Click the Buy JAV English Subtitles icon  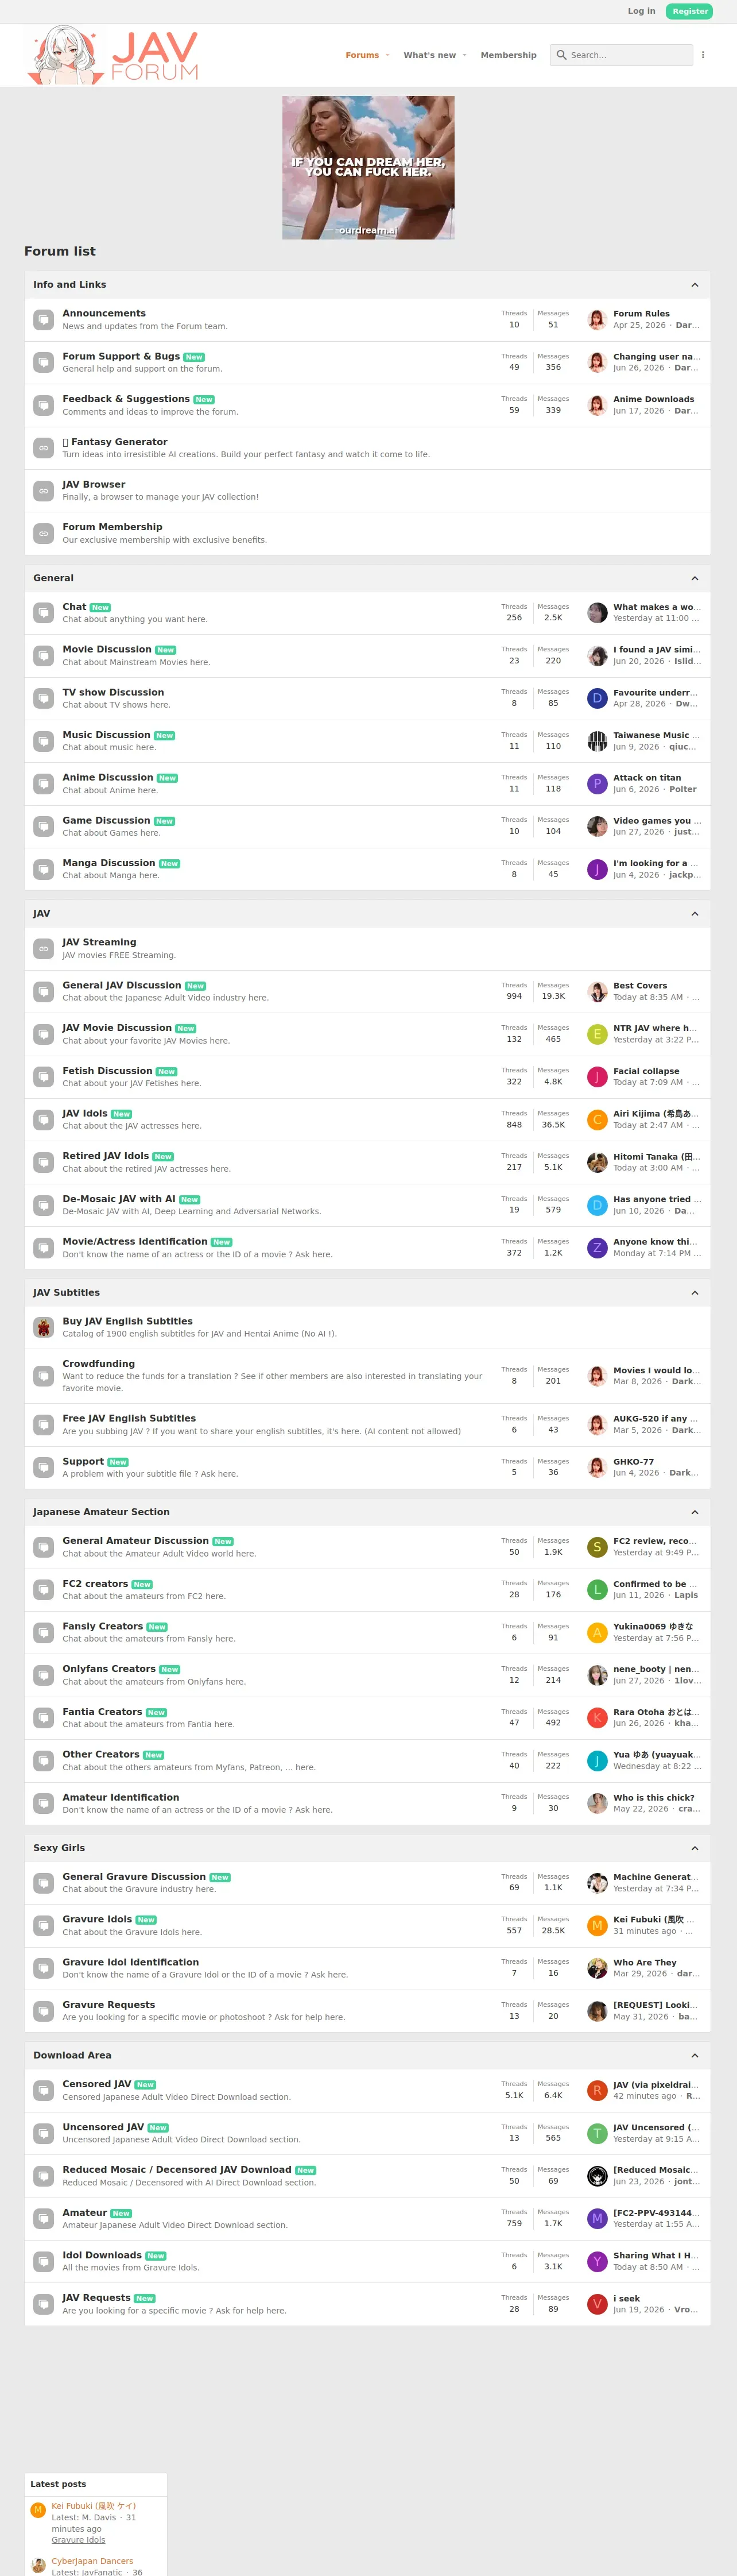tap(43, 1327)
